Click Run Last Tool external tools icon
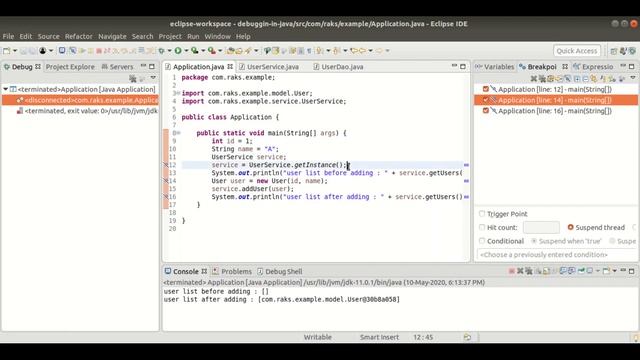 coord(211,51)
